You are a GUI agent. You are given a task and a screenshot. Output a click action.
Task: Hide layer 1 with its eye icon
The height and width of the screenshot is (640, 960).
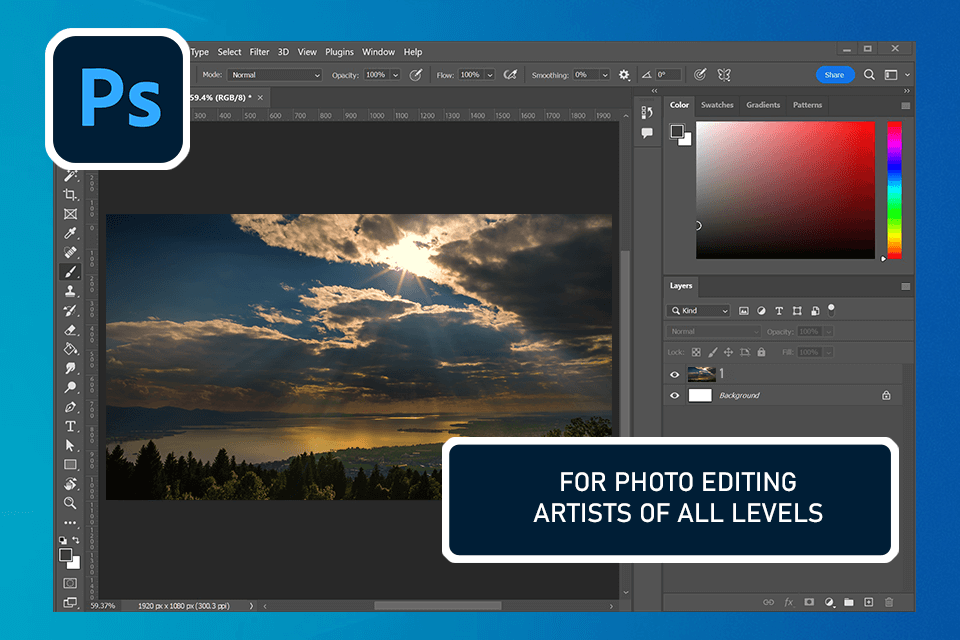tap(675, 374)
